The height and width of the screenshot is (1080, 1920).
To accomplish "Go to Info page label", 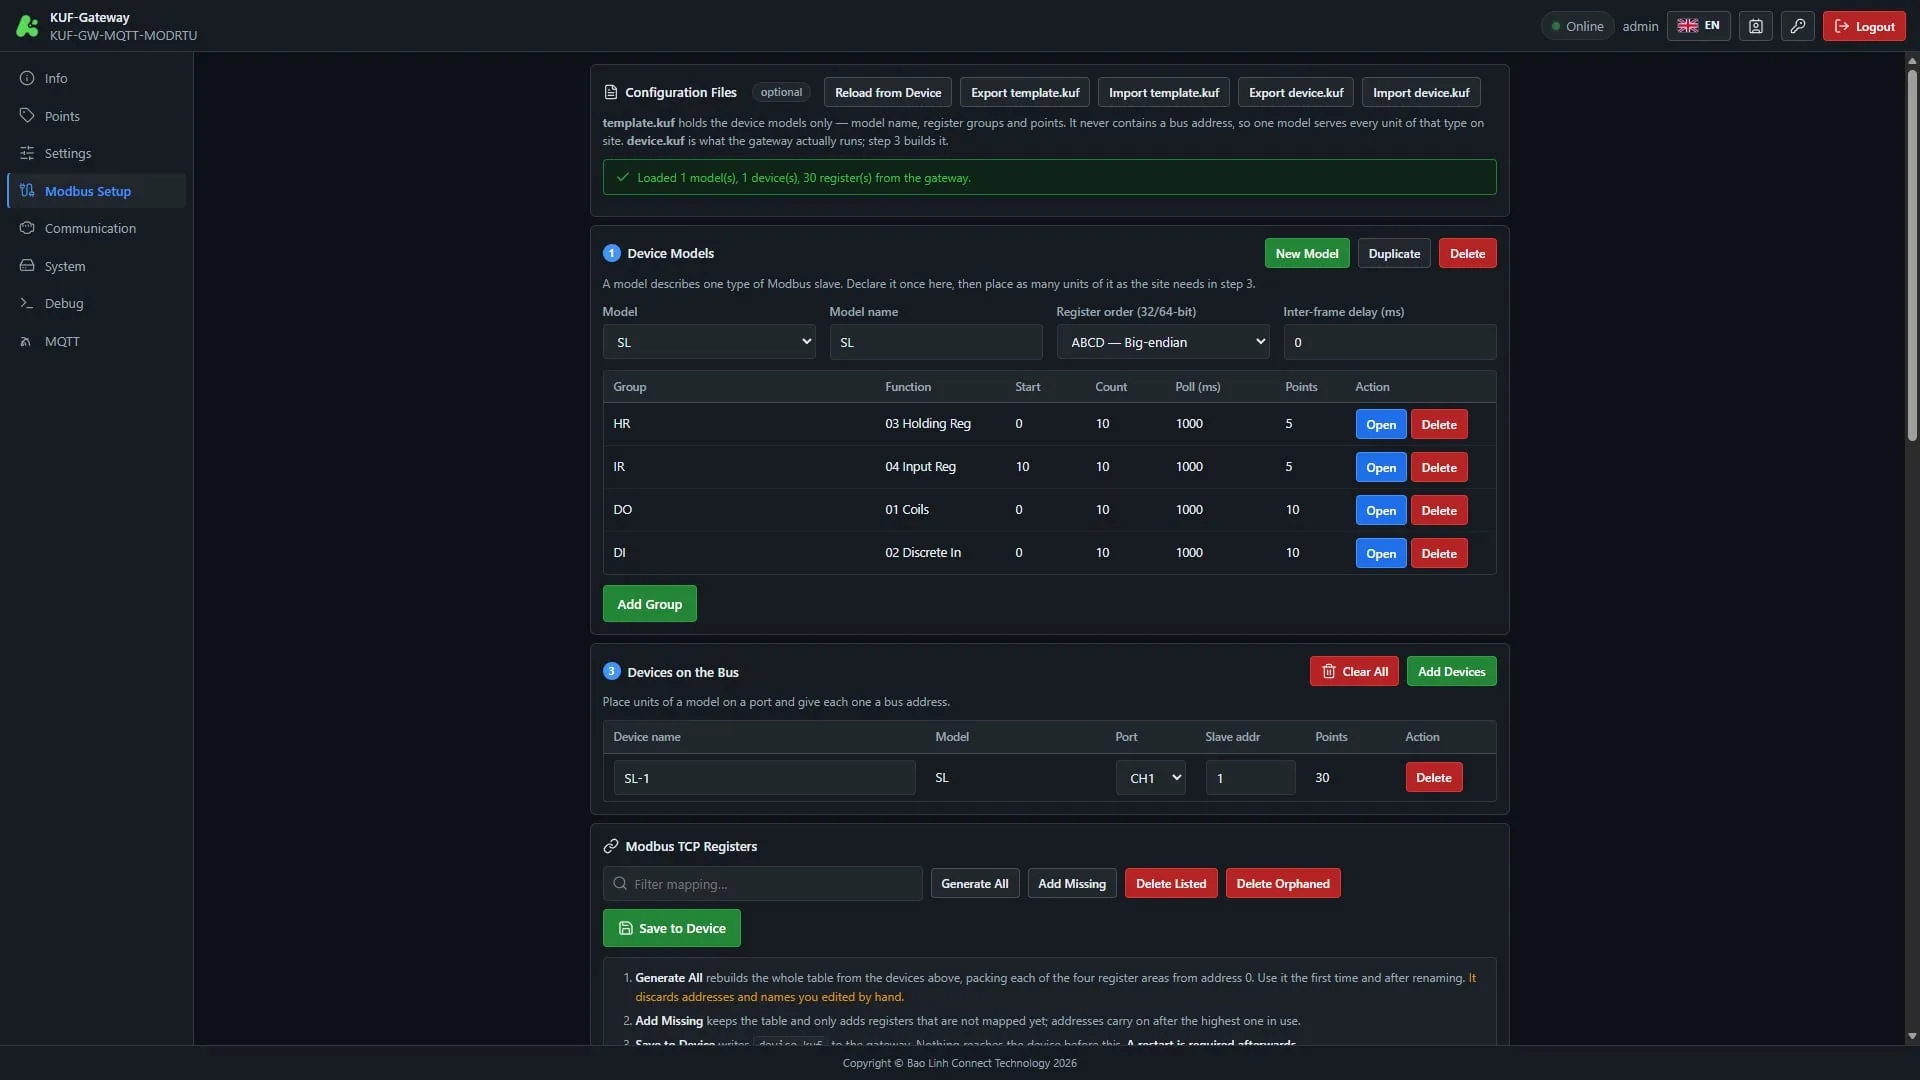I will pos(56,78).
